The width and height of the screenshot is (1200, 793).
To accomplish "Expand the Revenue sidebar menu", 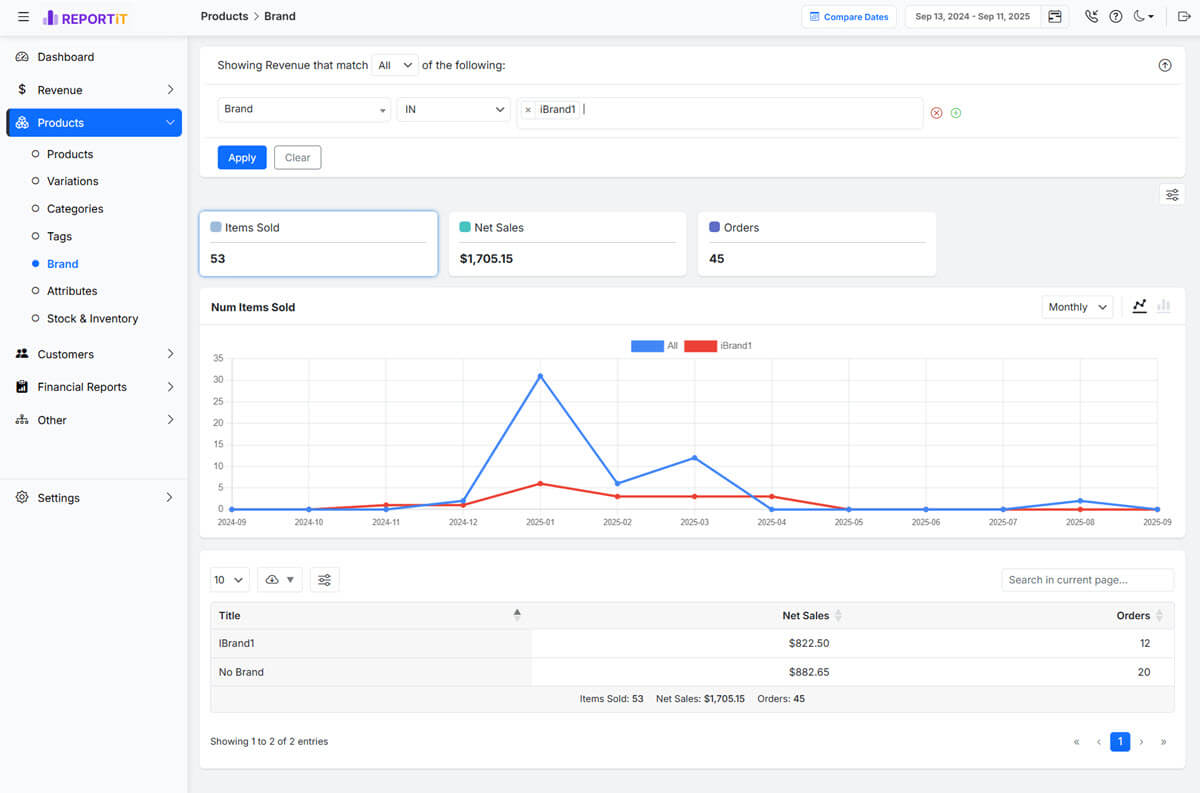I will (94, 90).
